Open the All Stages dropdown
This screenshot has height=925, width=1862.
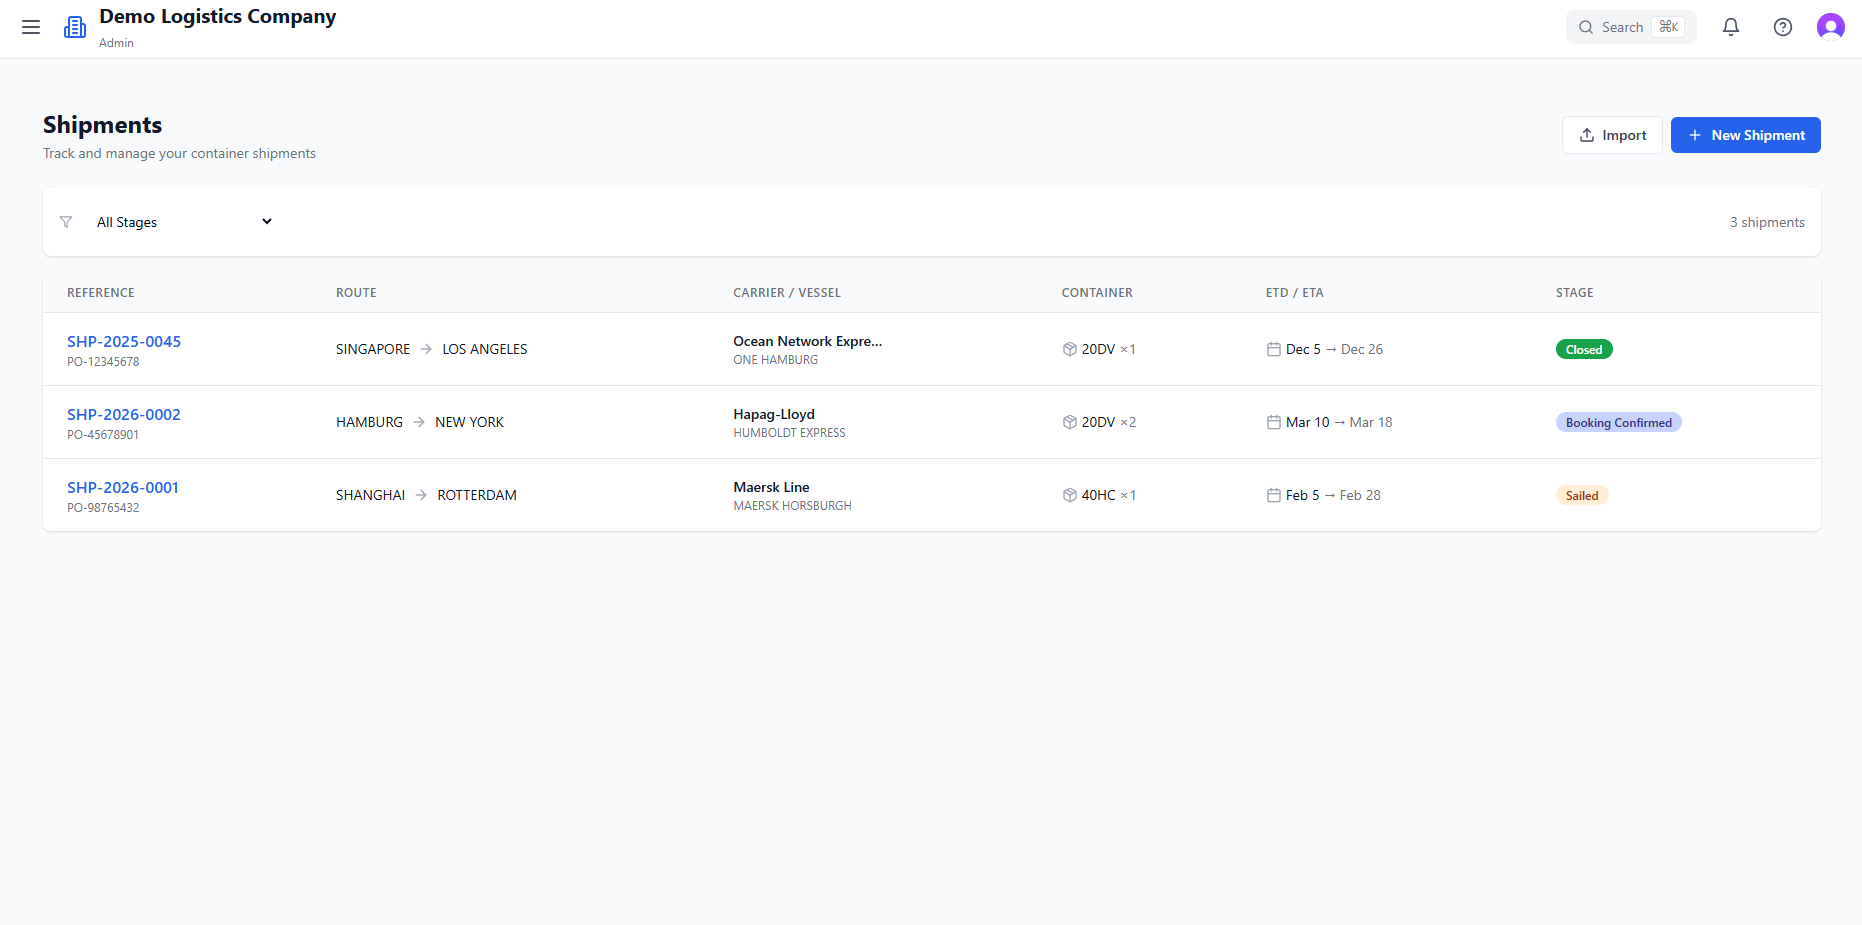(180, 221)
